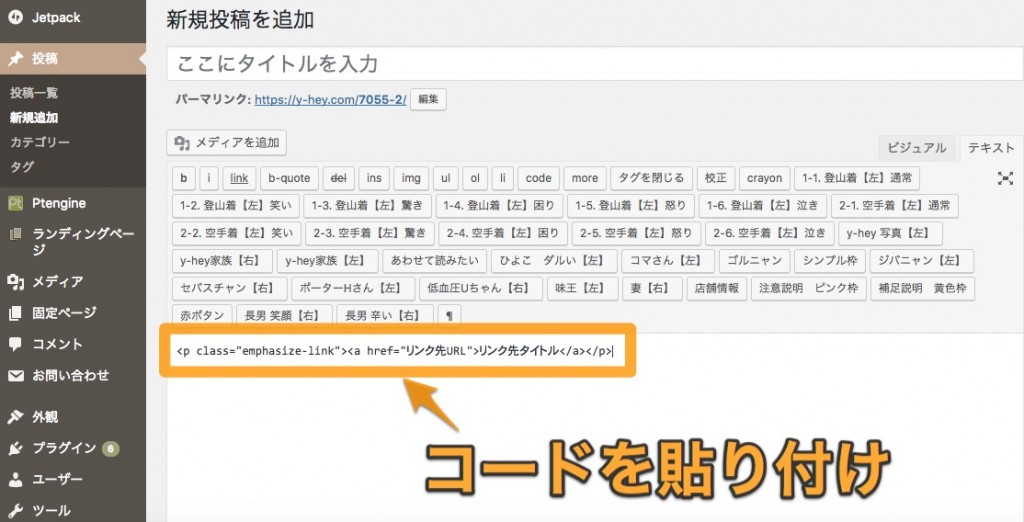This screenshot has height=522, width=1024.
Task: Click コマさん【左】 button
Action: click(668, 261)
